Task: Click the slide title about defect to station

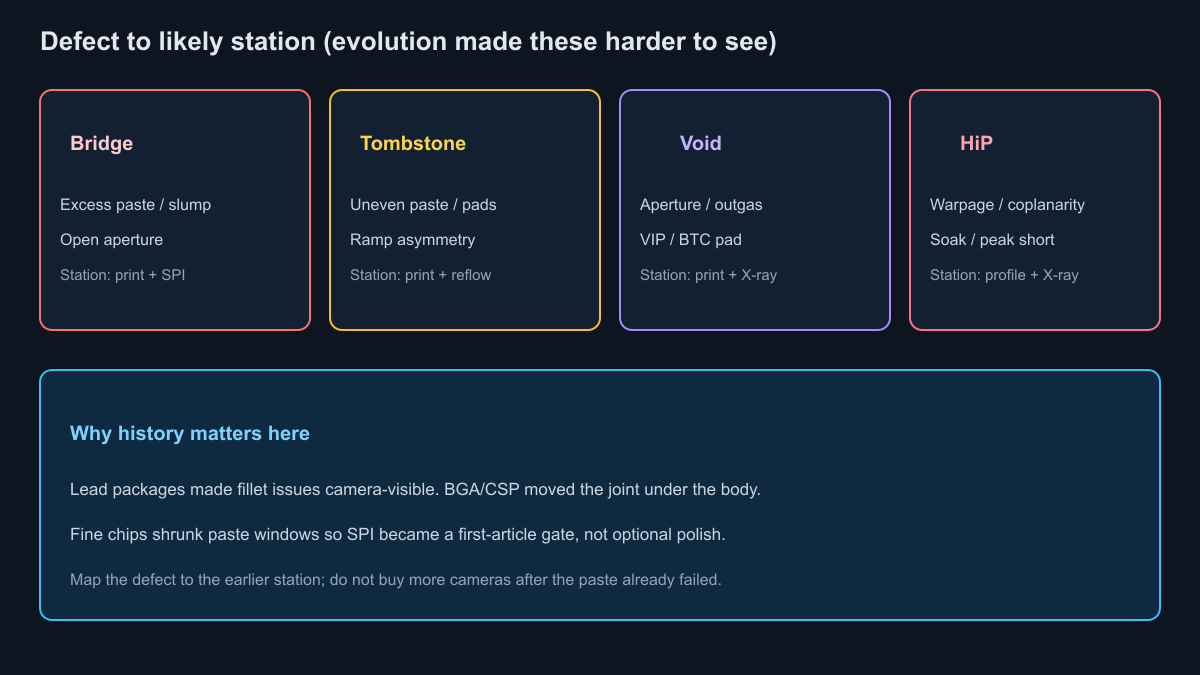Action: (408, 42)
